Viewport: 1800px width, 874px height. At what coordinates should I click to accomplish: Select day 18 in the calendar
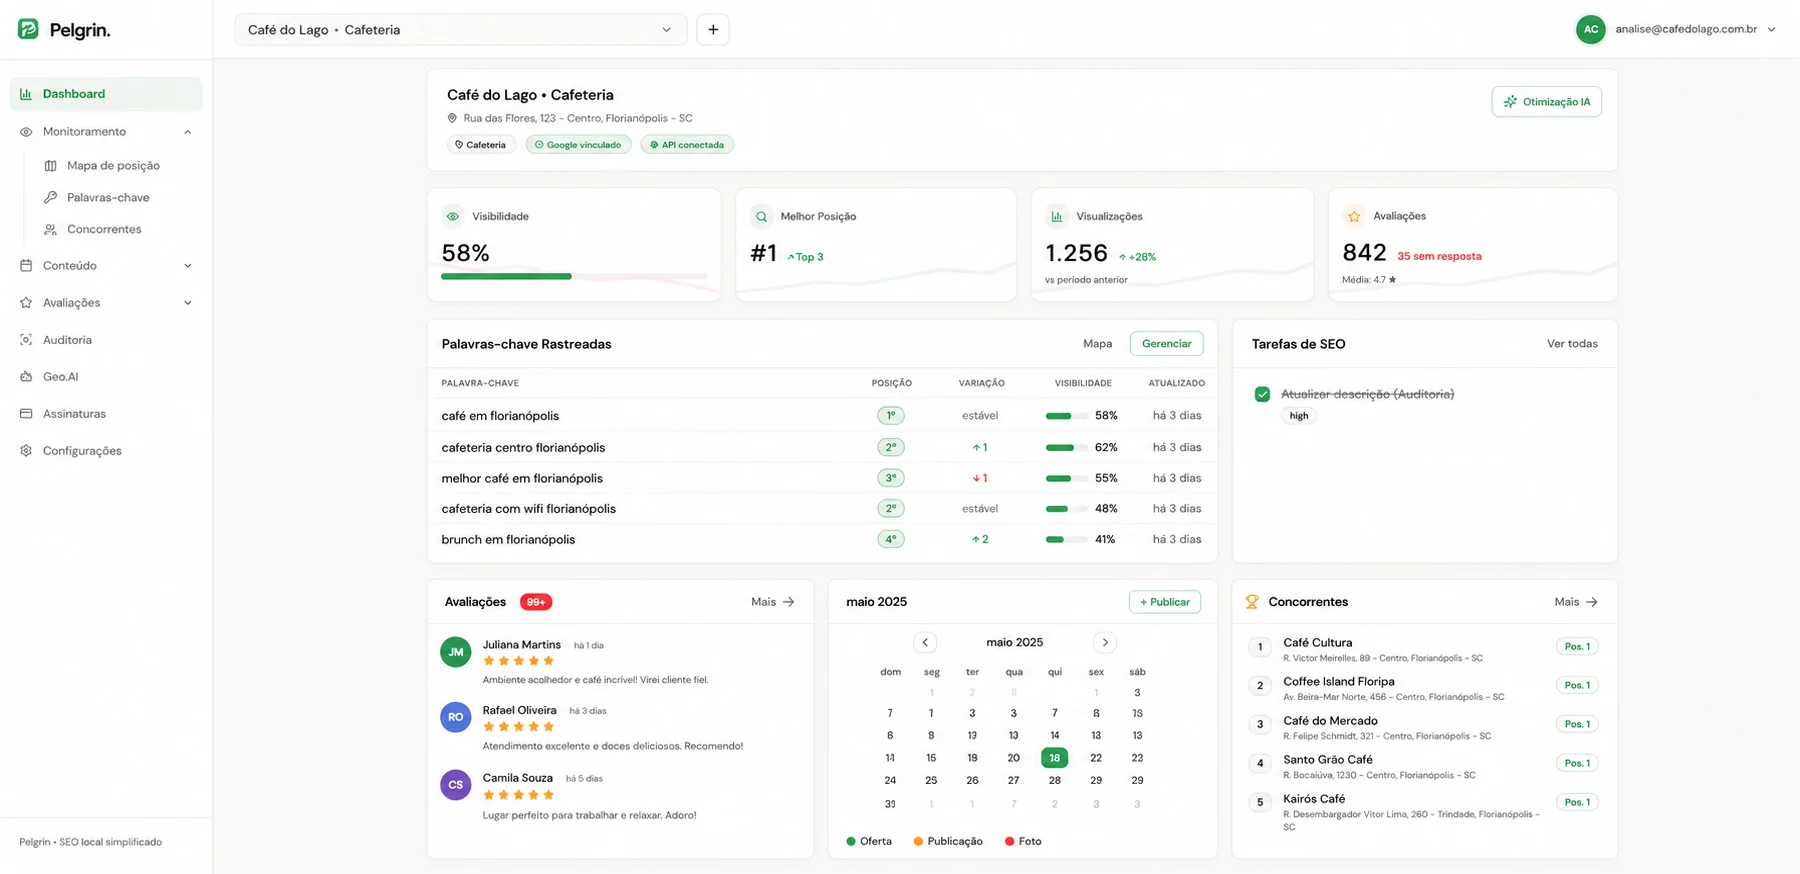point(1054,758)
